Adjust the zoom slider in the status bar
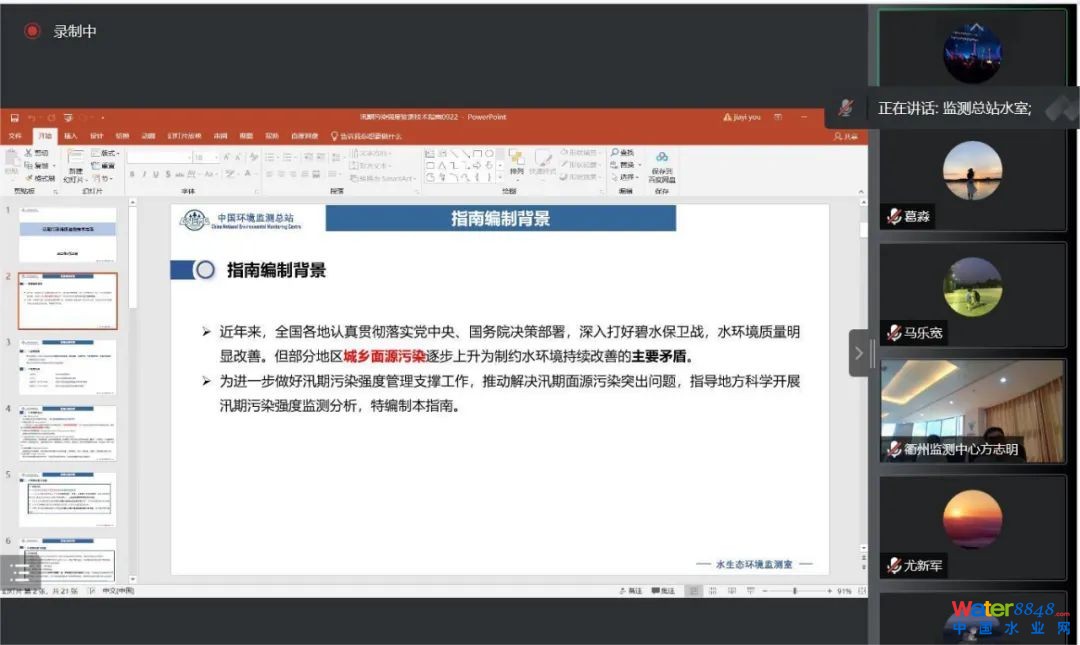 click(x=794, y=591)
